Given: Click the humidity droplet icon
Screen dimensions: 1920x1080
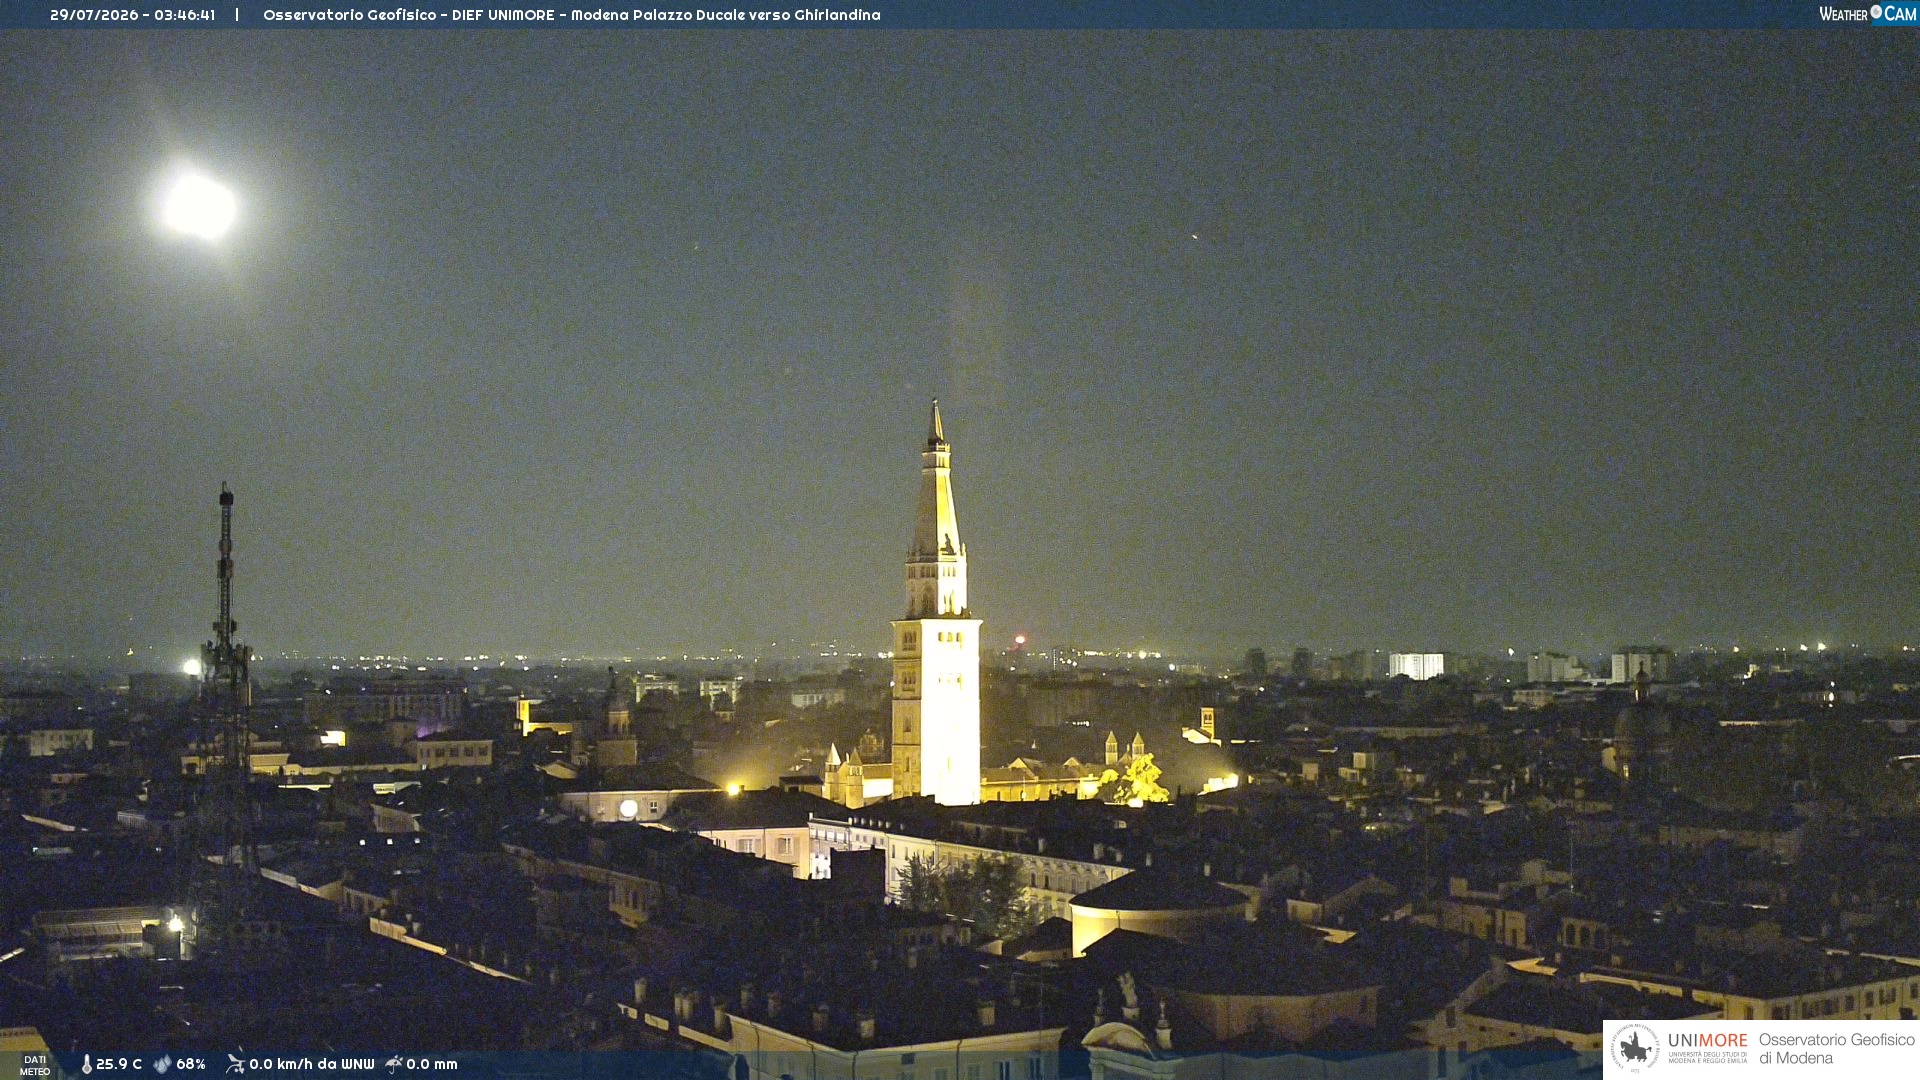Looking at the screenshot, I should [x=162, y=1064].
